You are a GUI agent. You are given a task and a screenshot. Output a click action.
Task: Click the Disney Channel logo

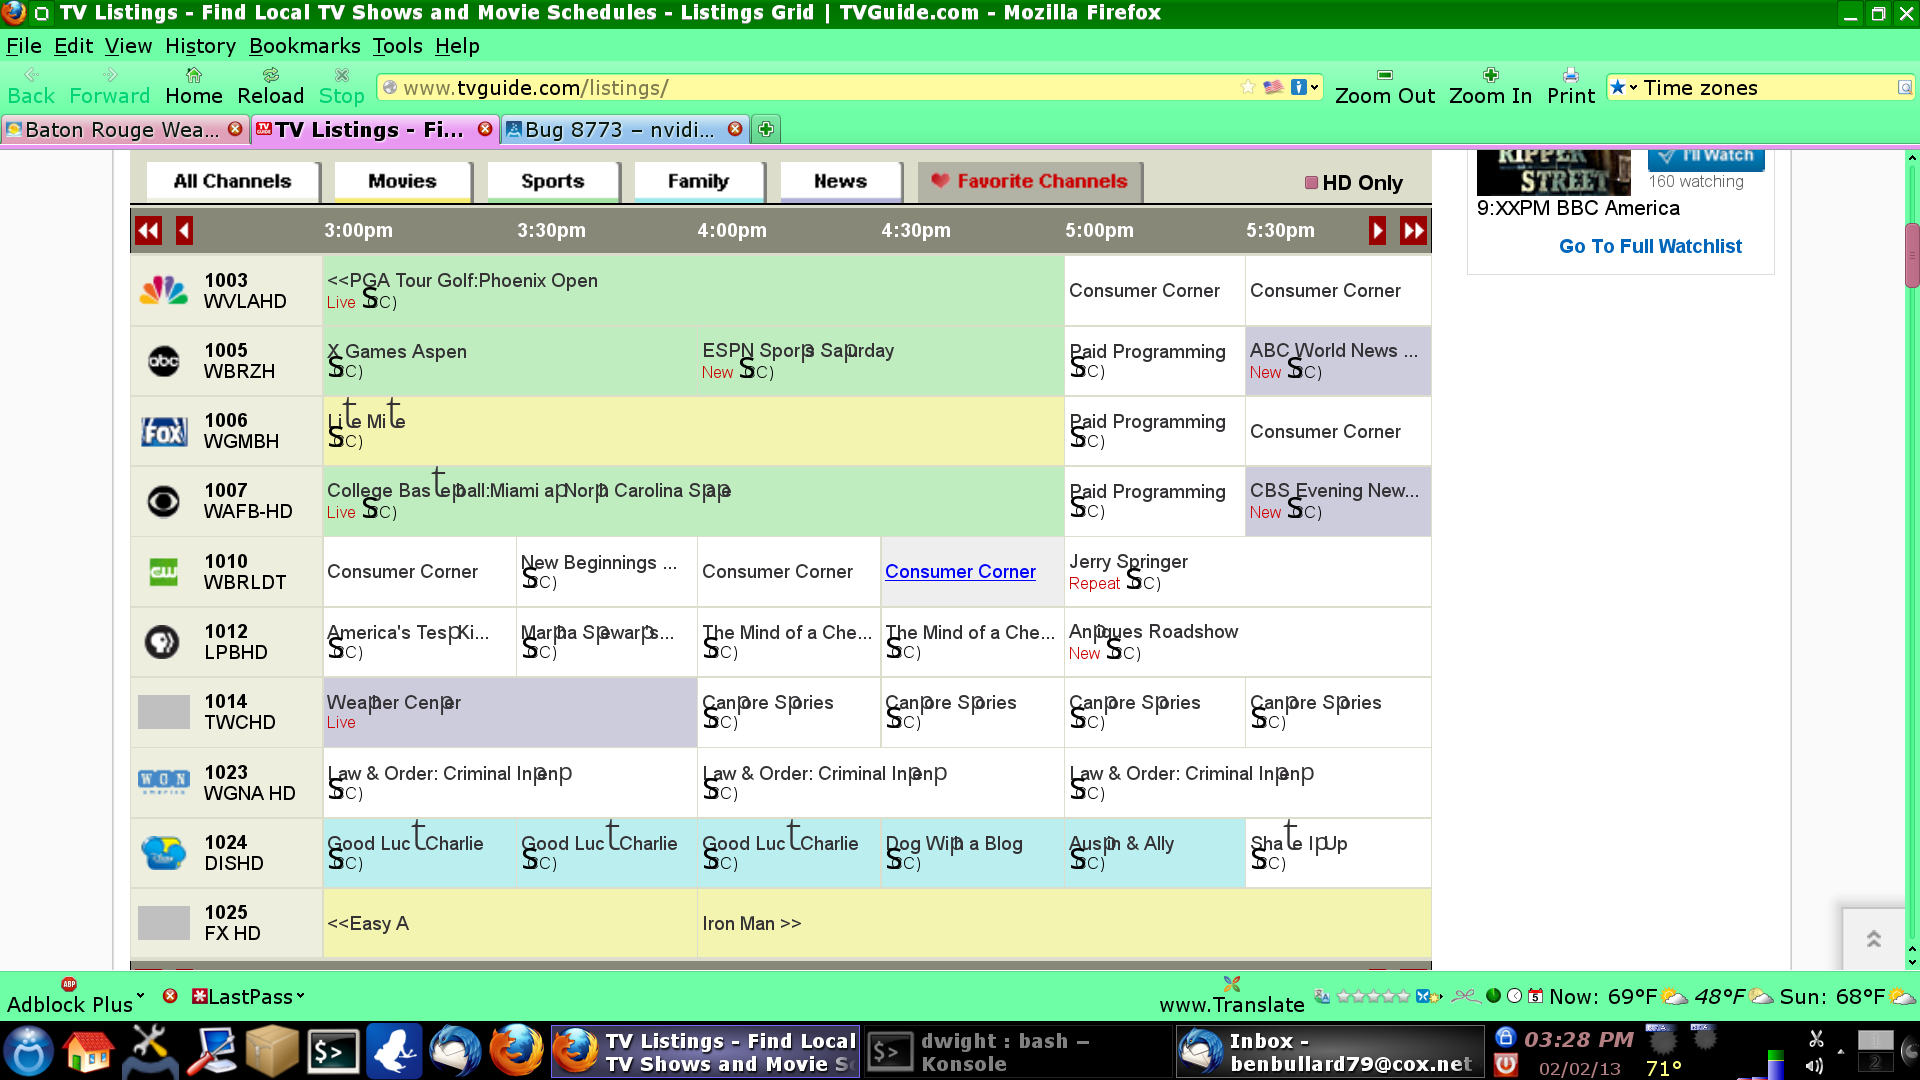pos(164,852)
